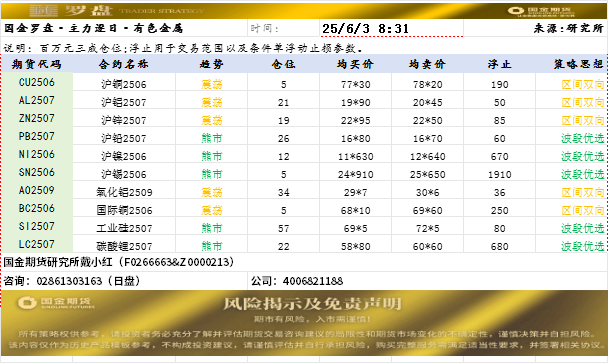Select the 29*7 average buy price
This screenshot has width=608, height=363.
pyautogui.click(x=356, y=192)
